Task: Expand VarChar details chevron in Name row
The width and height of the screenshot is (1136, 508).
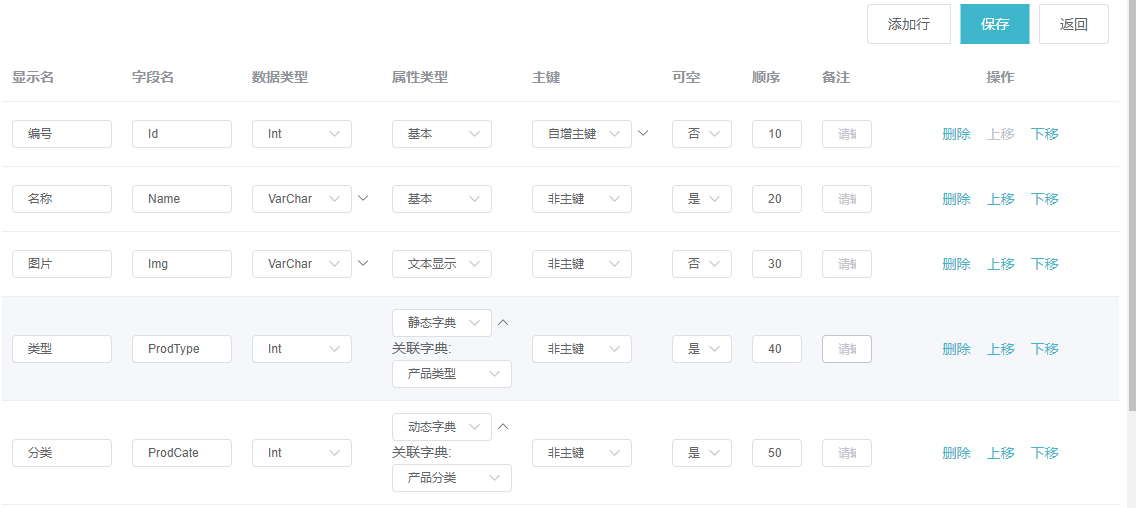Action: [x=363, y=198]
